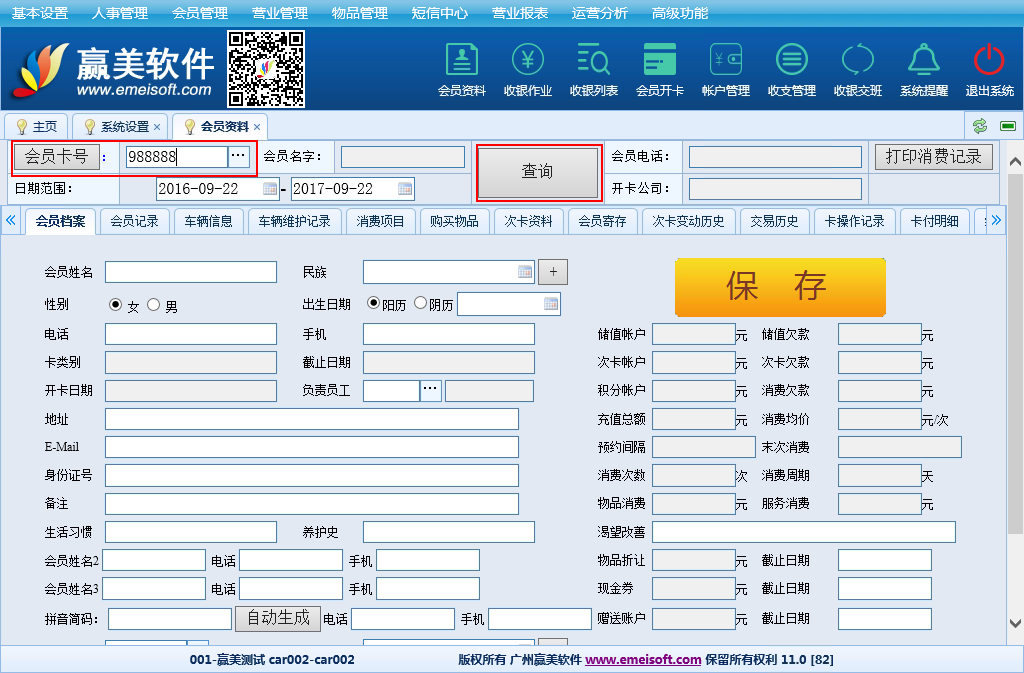
Task: Open the 系统提醒 bell icon
Action: [x=923, y=68]
